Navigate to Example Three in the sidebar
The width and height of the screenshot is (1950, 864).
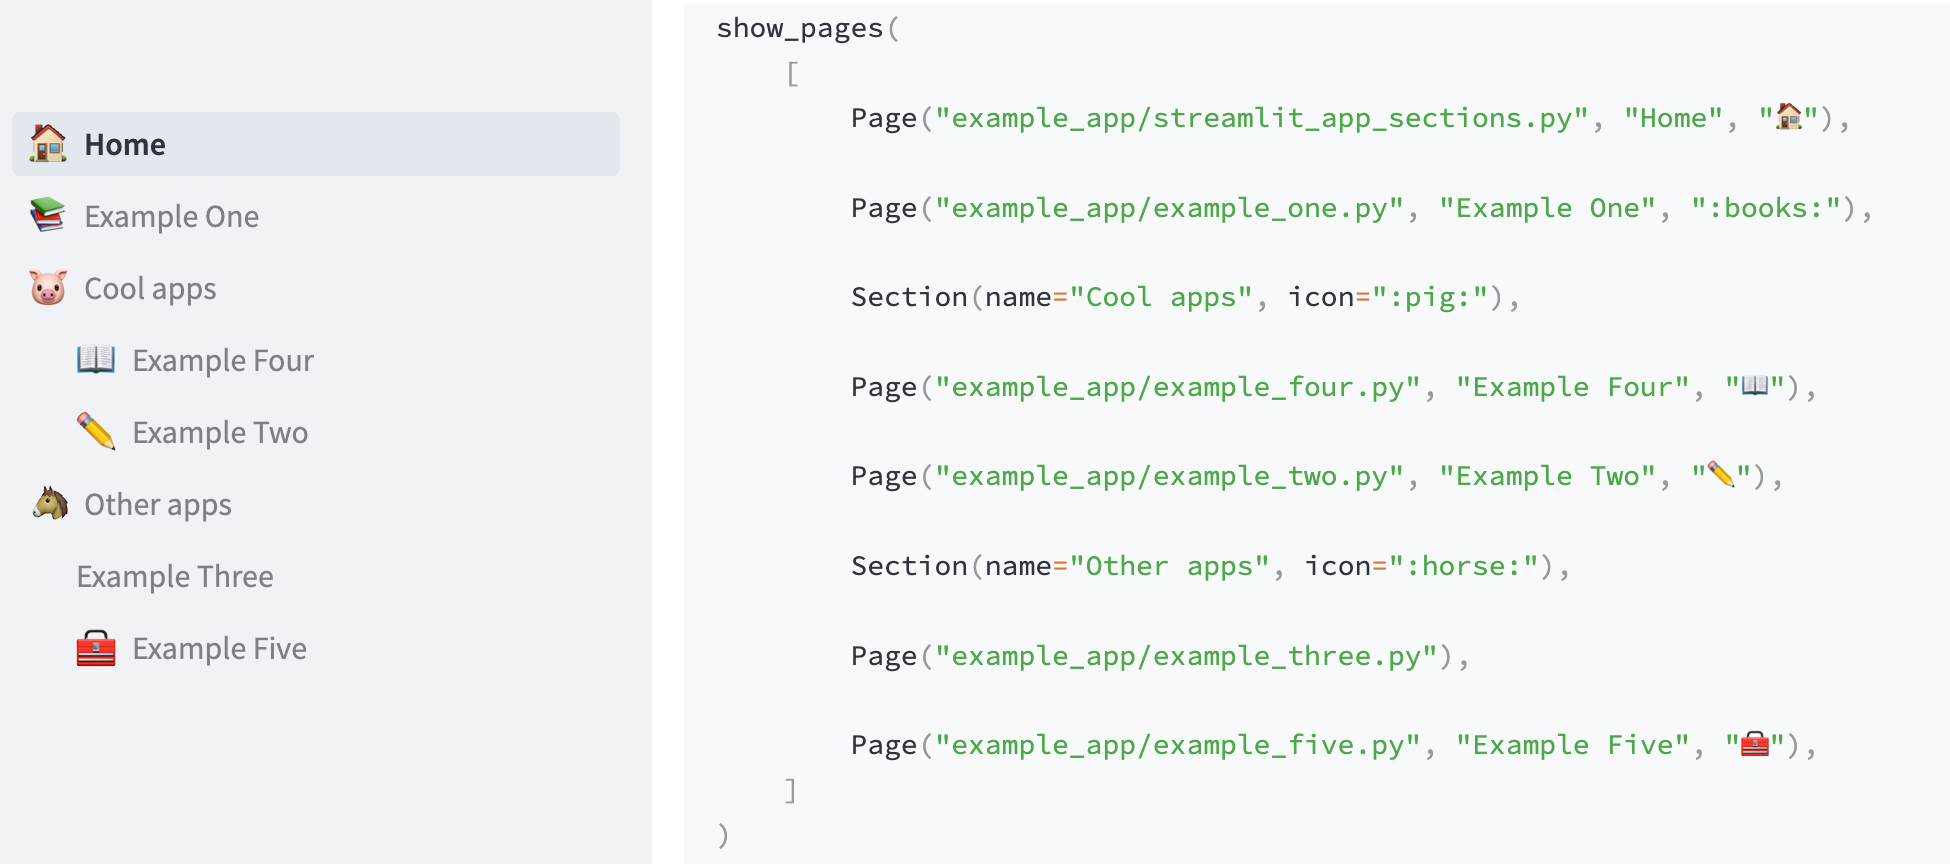(175, 576)
